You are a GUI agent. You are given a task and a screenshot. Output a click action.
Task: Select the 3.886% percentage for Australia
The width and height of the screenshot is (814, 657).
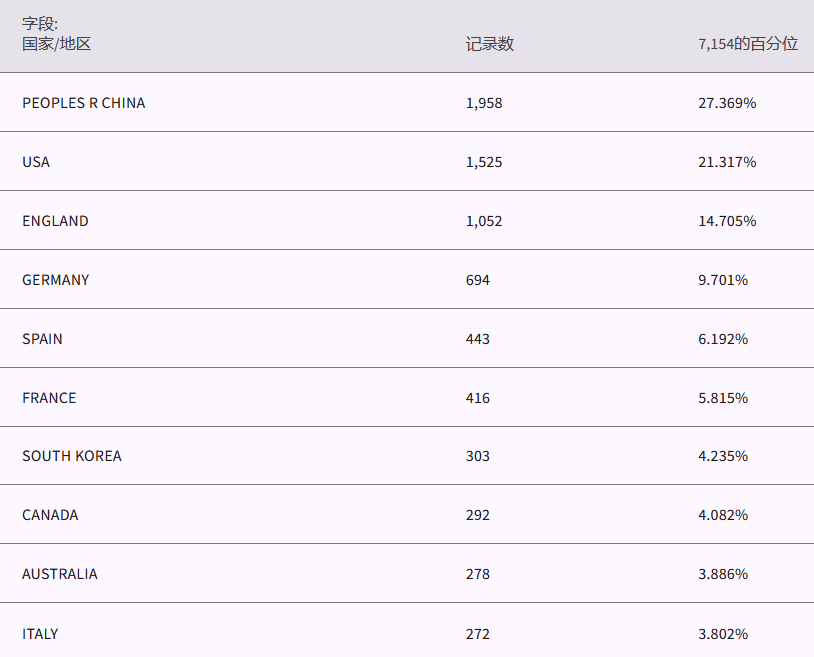point(723,574)
